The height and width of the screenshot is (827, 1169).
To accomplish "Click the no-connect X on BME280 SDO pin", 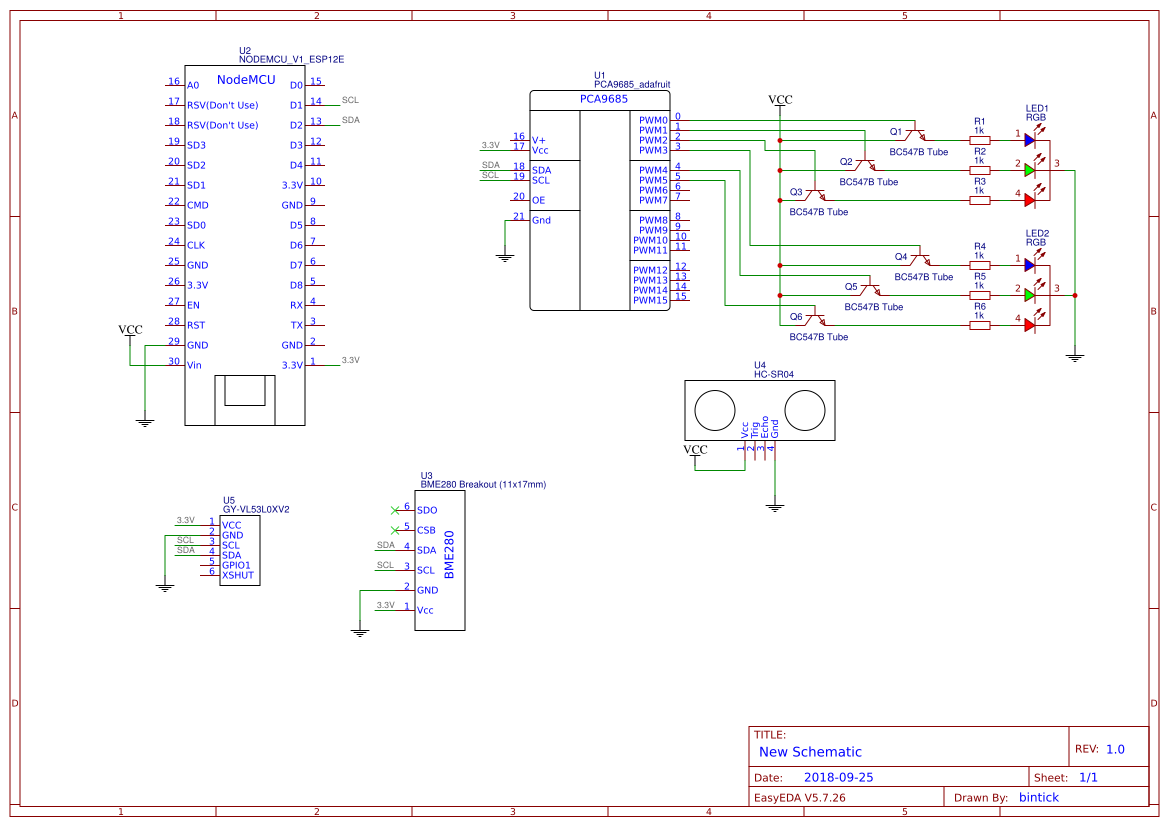I will [x=395, y=510].
